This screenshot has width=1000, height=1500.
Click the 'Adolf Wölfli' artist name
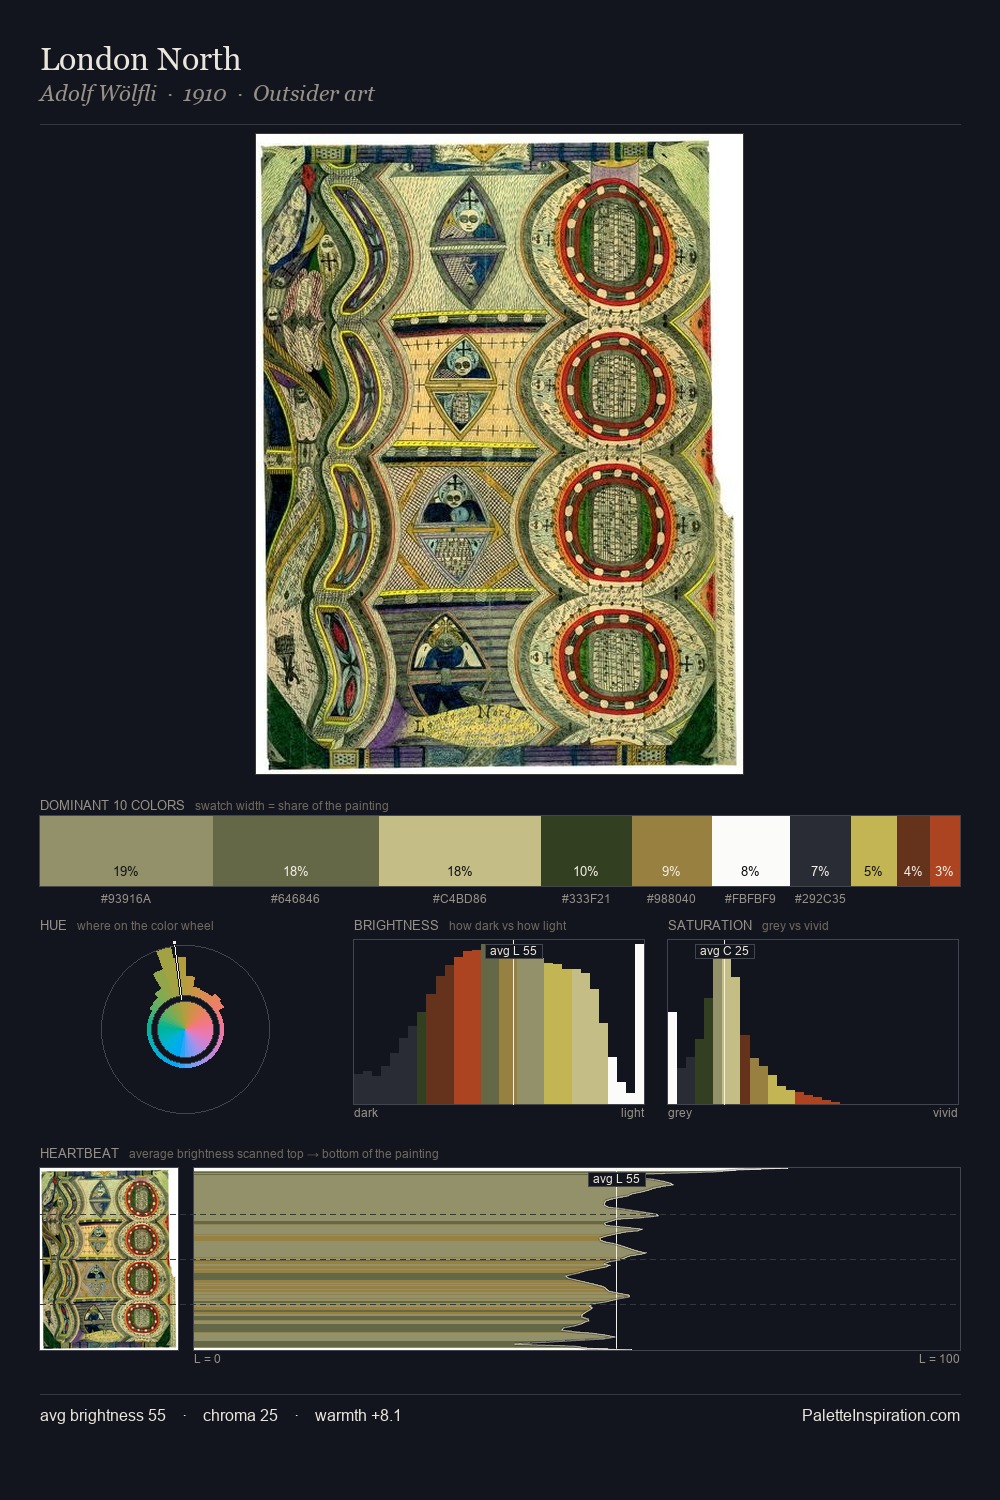tap(98, 93)
